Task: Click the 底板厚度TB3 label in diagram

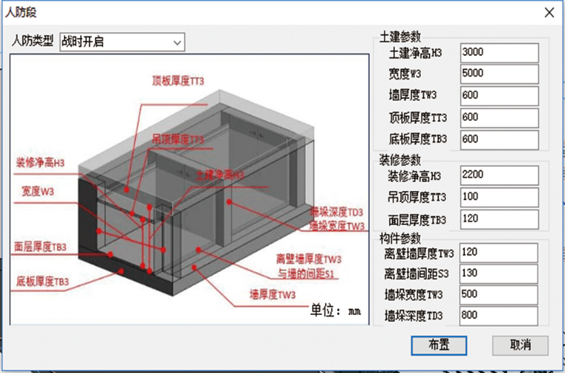Action: coord(43,281)
